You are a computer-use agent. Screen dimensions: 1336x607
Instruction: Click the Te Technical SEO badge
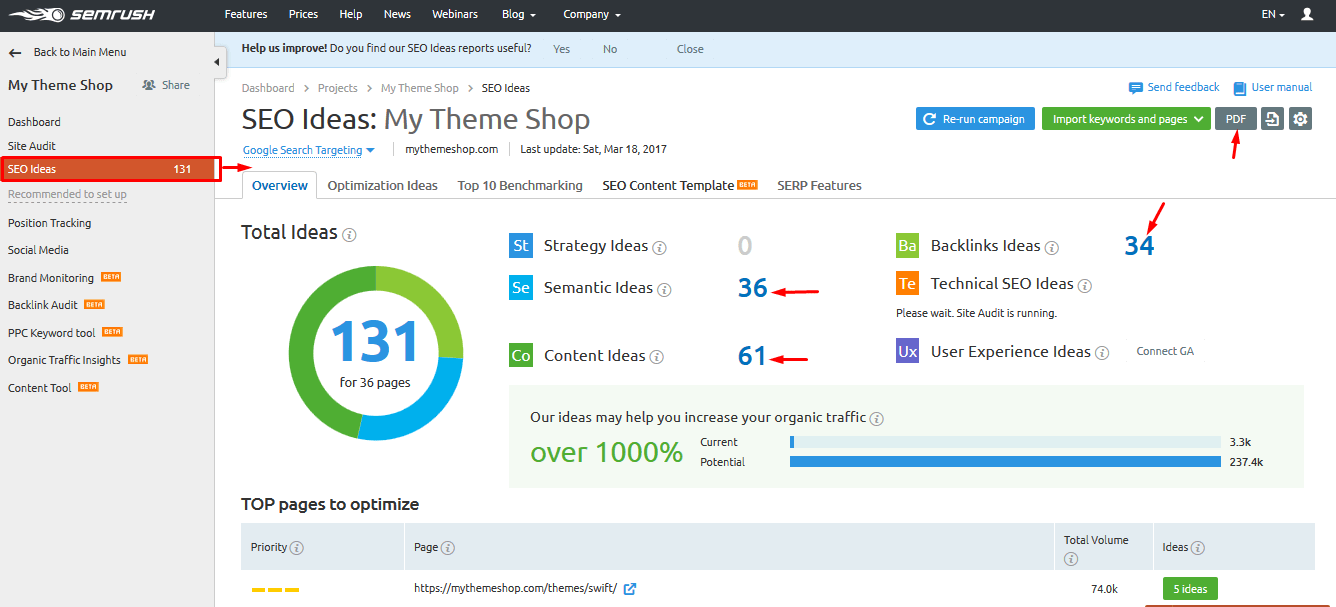[x=907, y=284]
